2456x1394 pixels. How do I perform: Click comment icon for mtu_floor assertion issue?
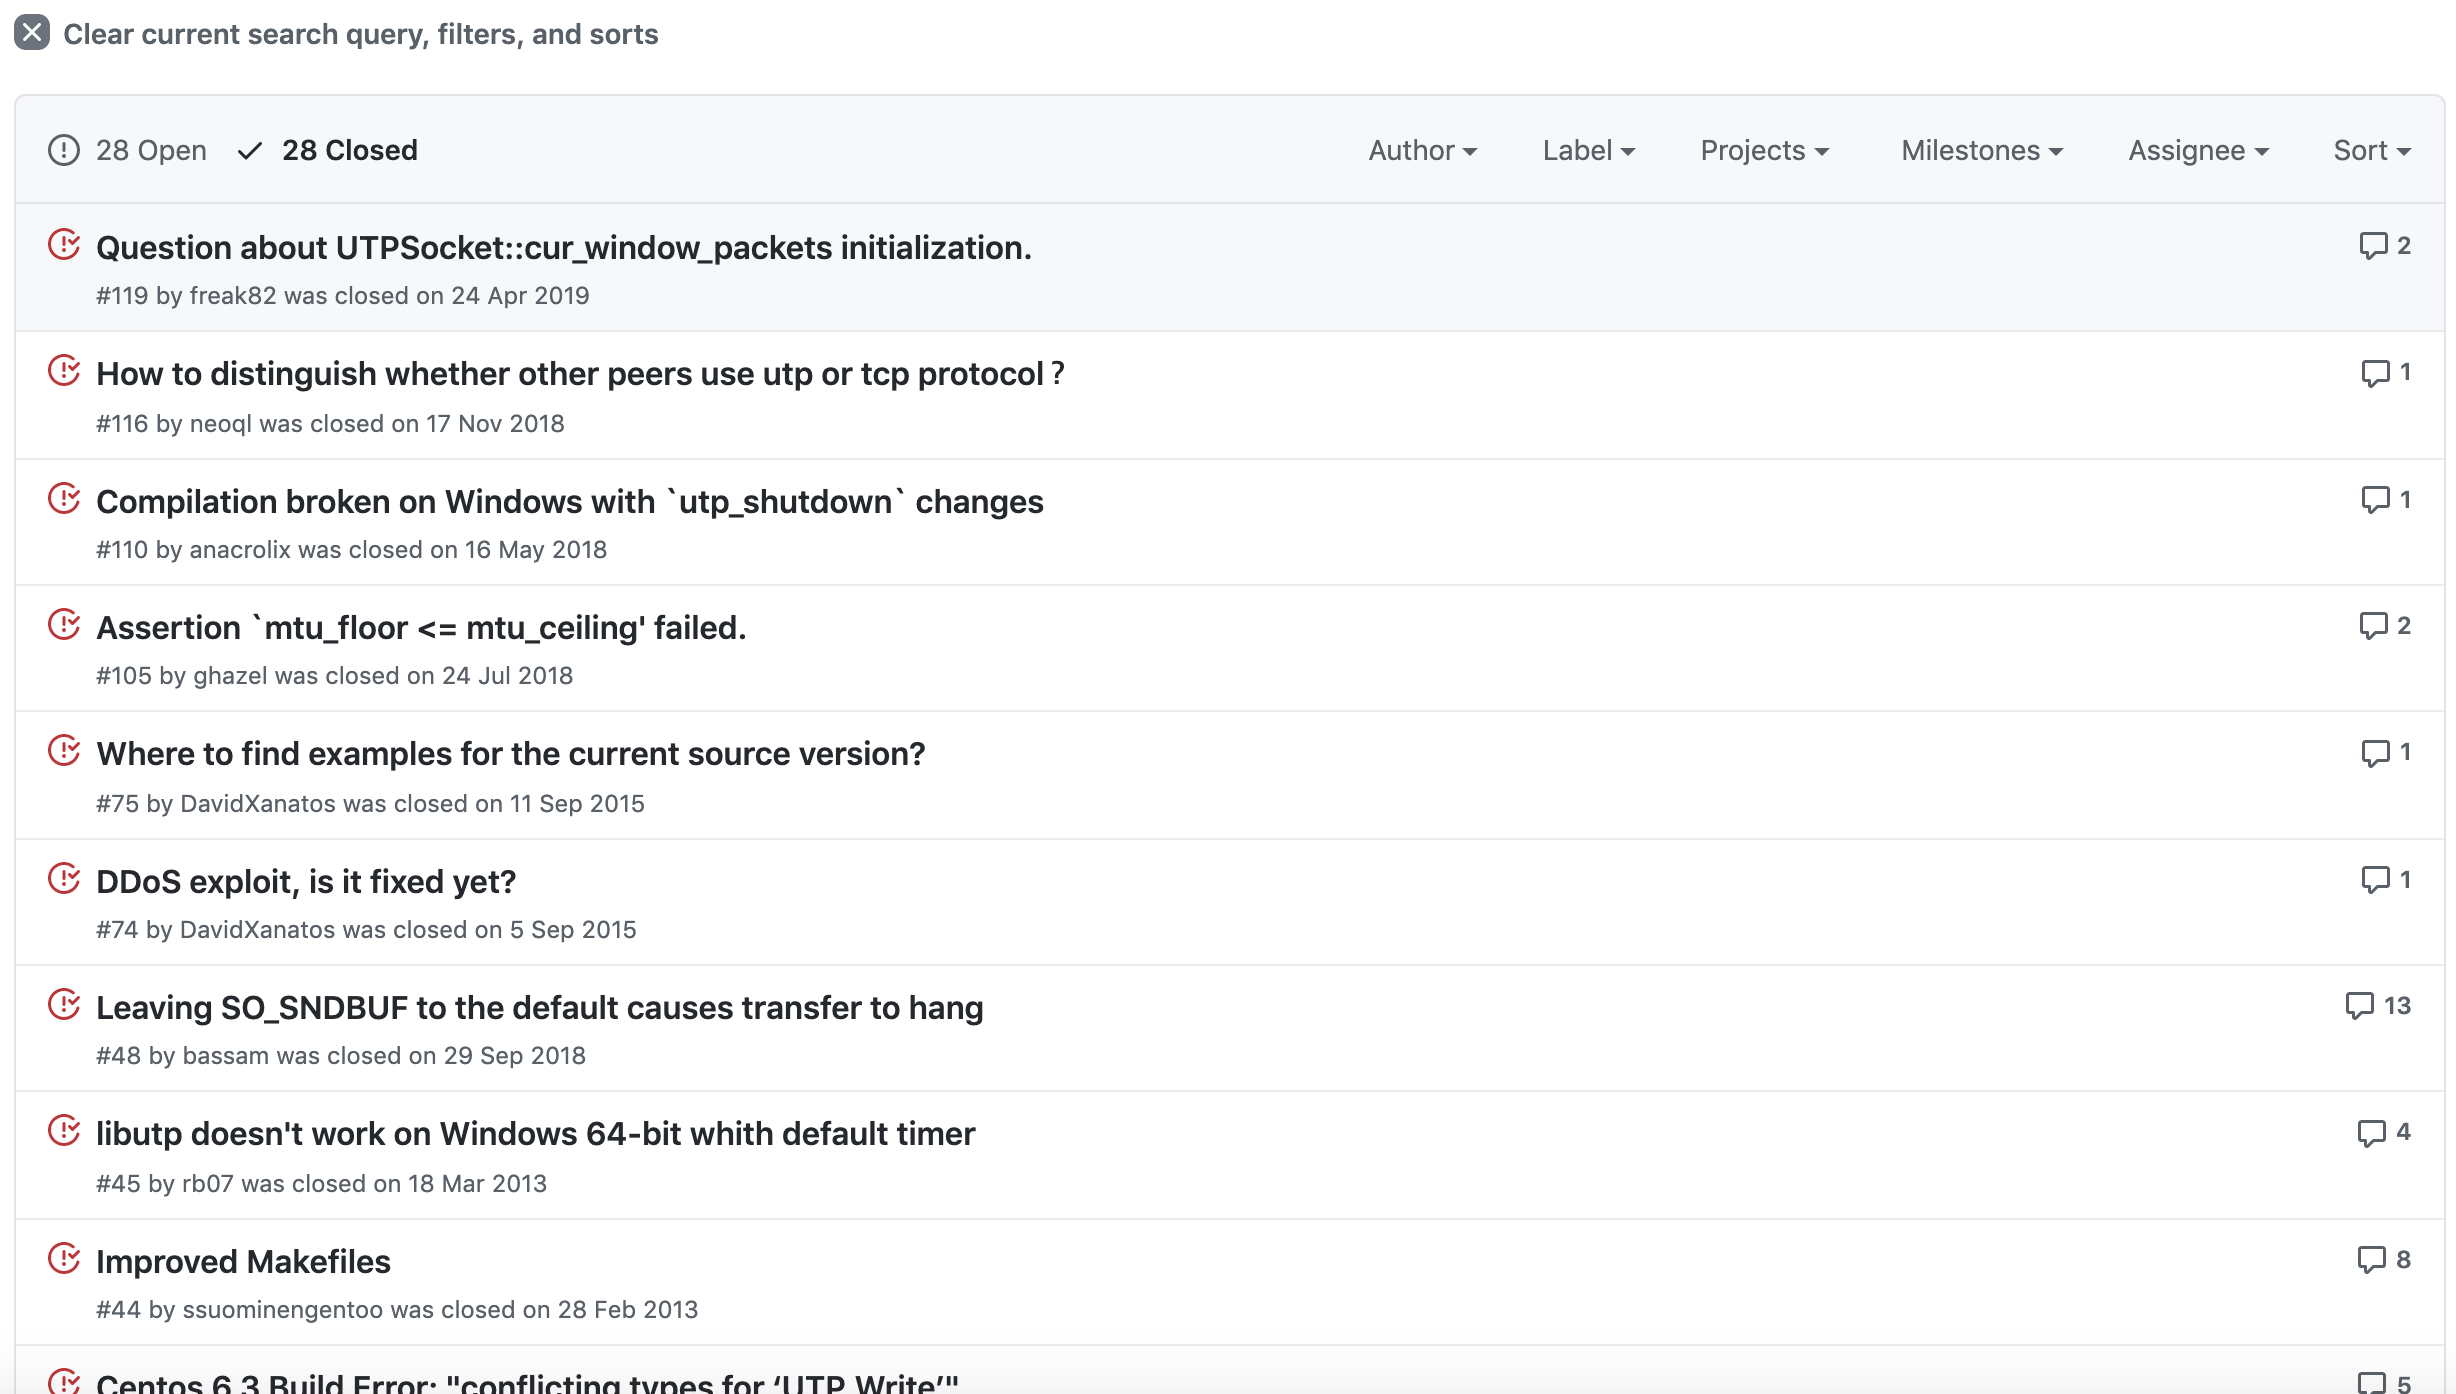[2372, 626]
